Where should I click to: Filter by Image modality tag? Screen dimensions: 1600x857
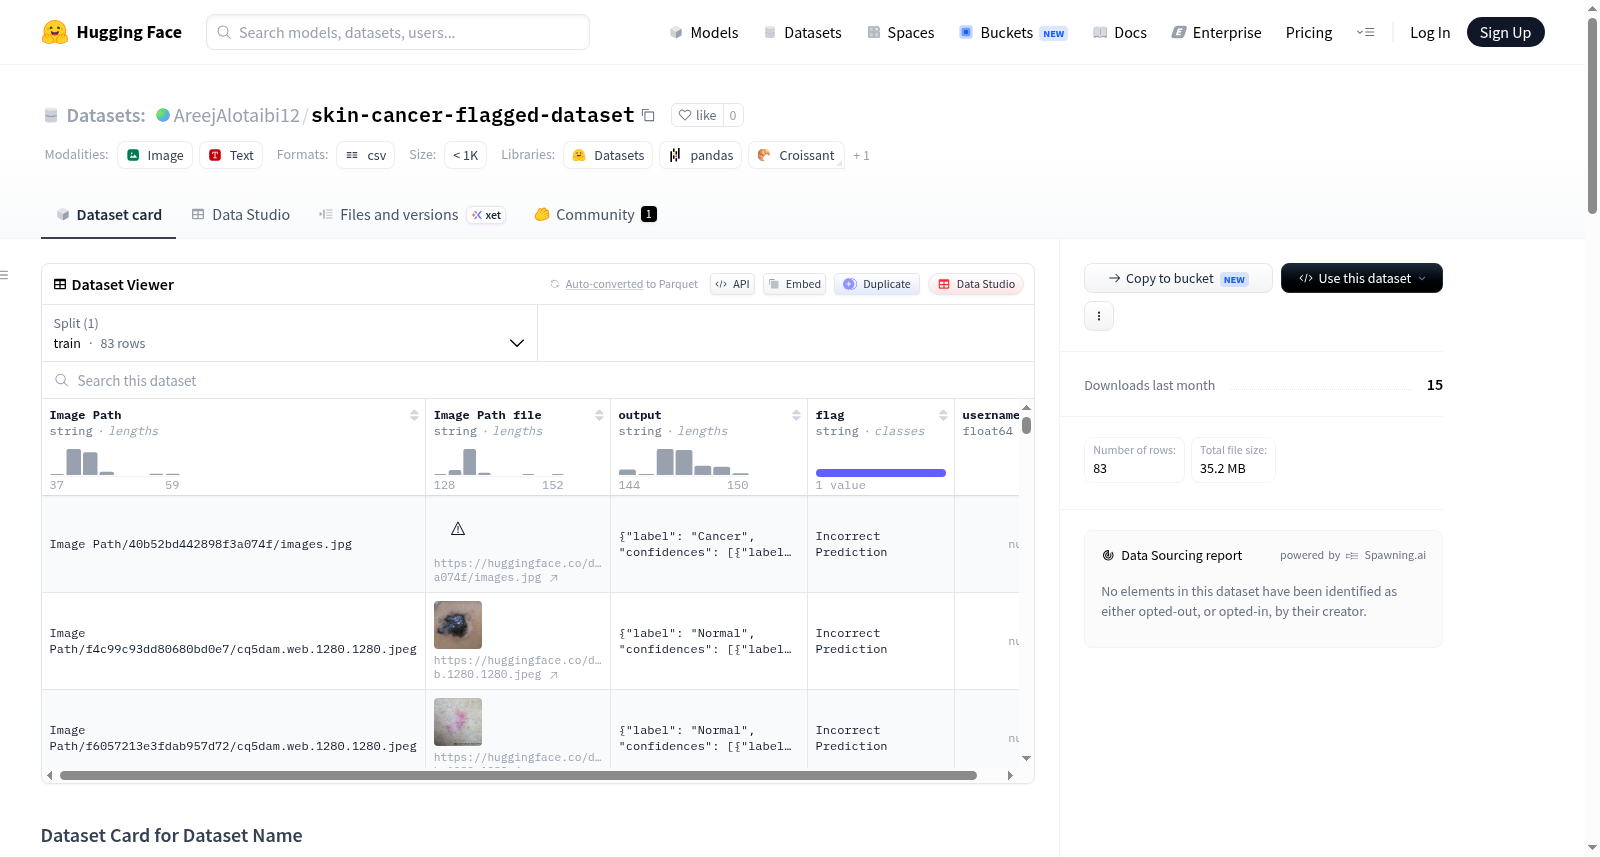(x=155, y=155)
